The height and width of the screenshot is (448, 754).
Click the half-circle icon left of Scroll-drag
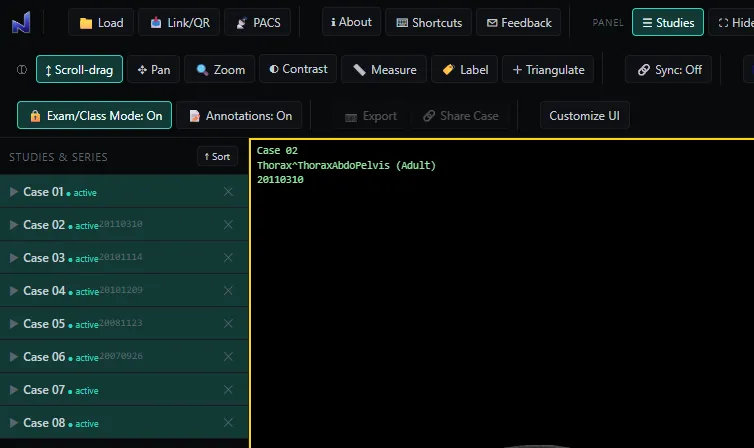tap(22, 70)
